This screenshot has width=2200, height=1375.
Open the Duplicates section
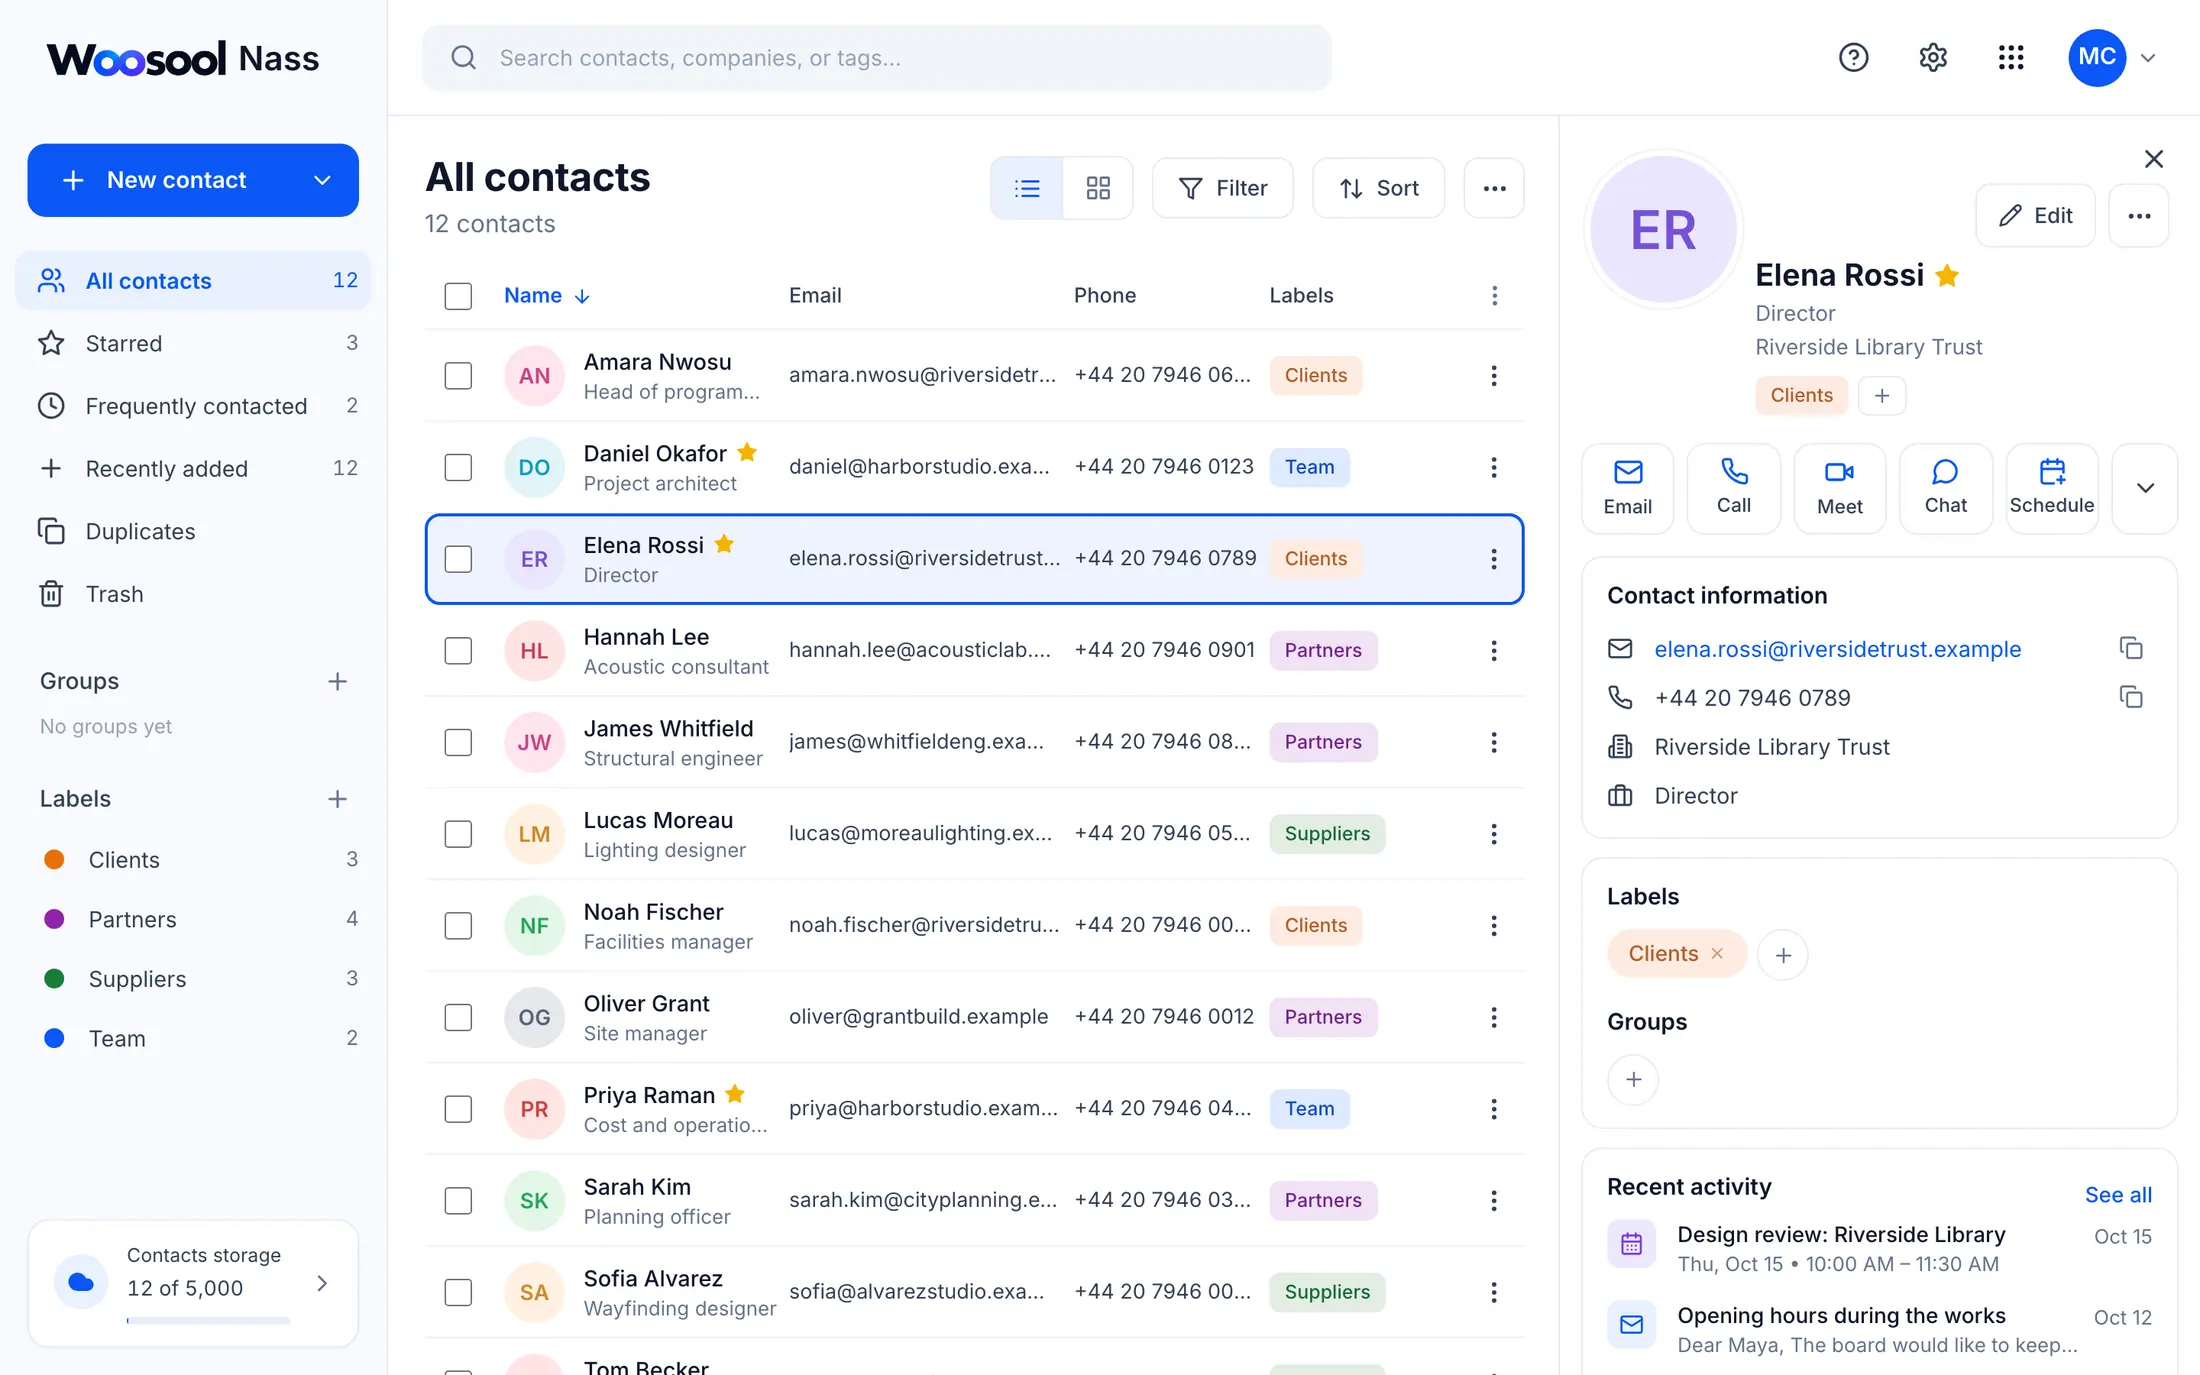[x=193, y=531]
